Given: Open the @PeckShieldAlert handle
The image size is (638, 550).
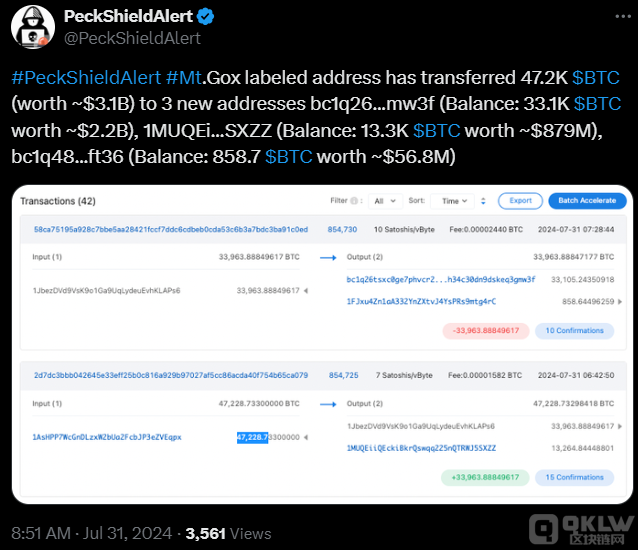Looking at the screenshot, I should tap(132, 38).
